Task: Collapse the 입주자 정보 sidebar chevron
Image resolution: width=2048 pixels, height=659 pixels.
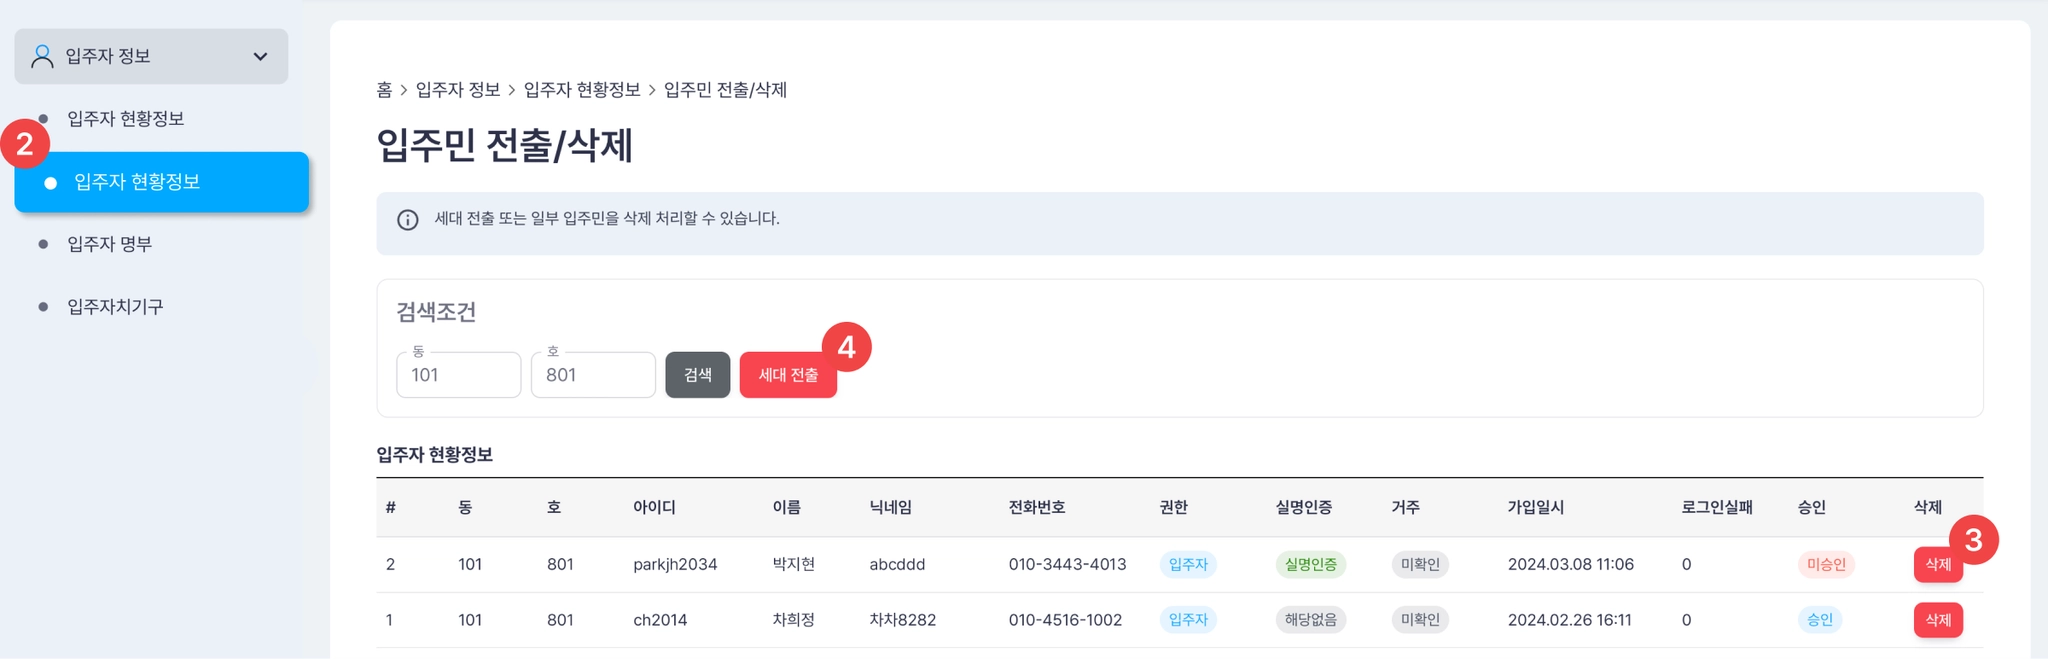Action: (x=260, y=56)
